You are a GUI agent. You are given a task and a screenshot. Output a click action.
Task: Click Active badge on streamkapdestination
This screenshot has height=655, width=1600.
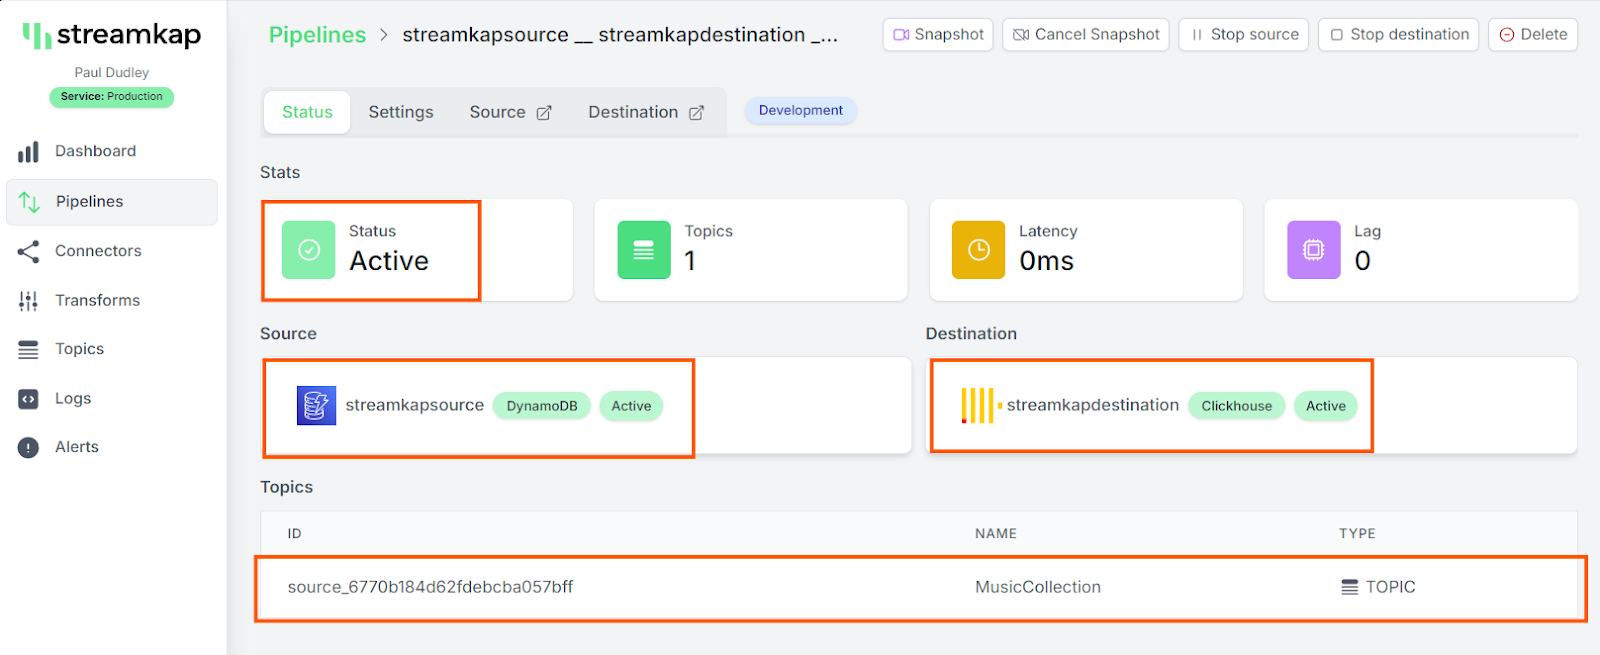(x=1326, y=406)
